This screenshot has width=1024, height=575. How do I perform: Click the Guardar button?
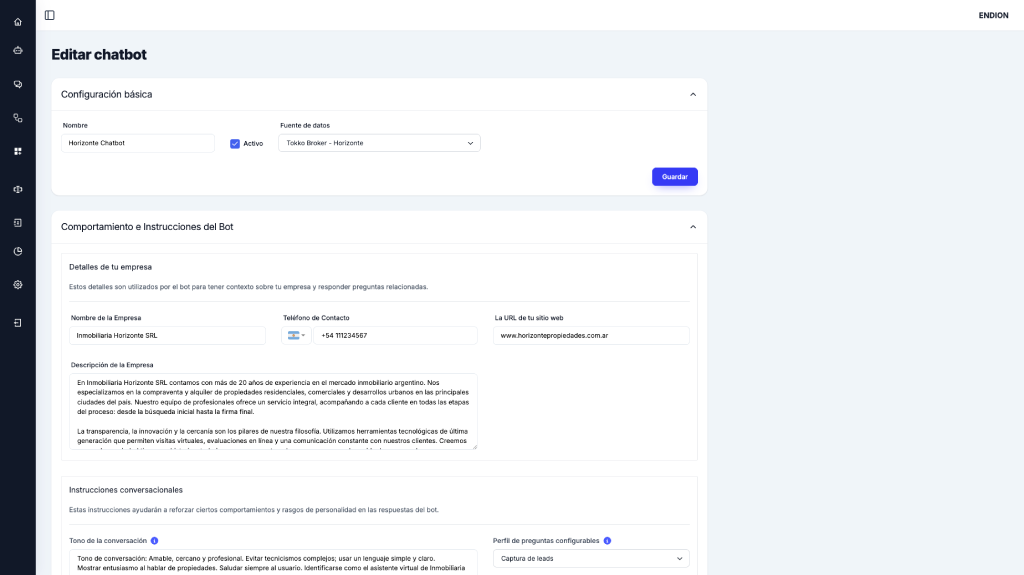point(674,177)
